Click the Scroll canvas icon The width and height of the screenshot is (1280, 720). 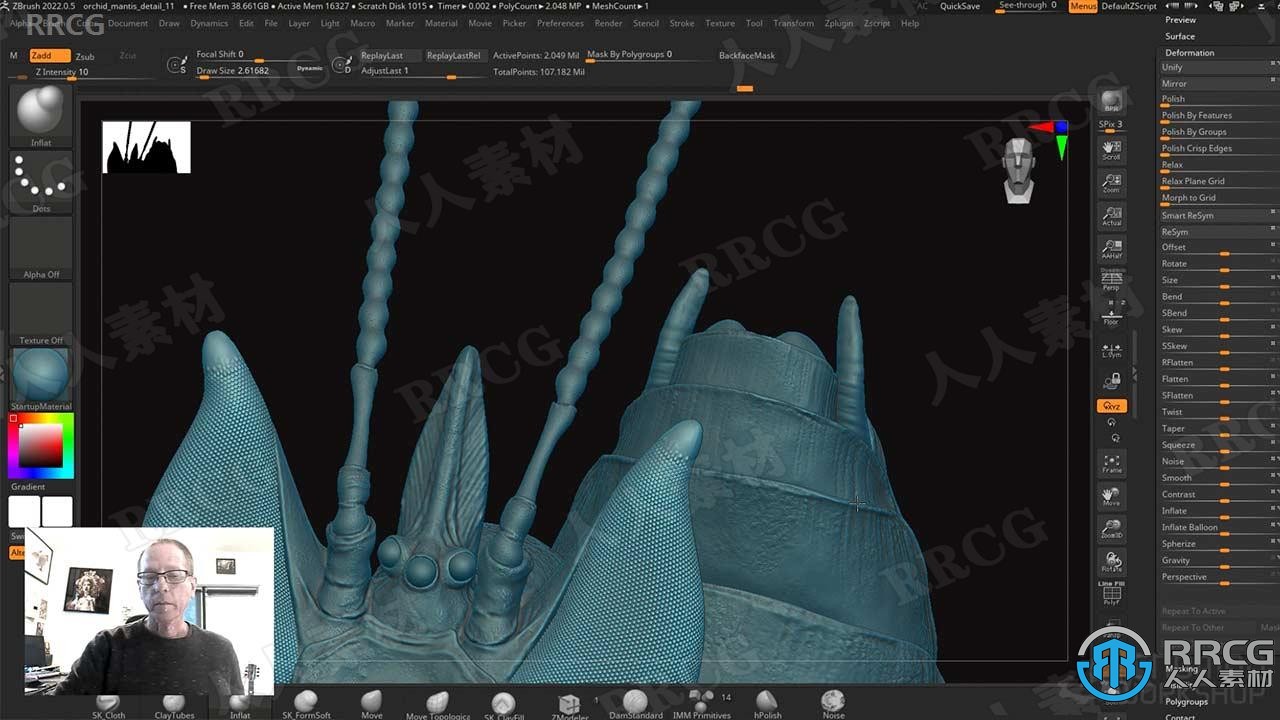(1111, 150)
